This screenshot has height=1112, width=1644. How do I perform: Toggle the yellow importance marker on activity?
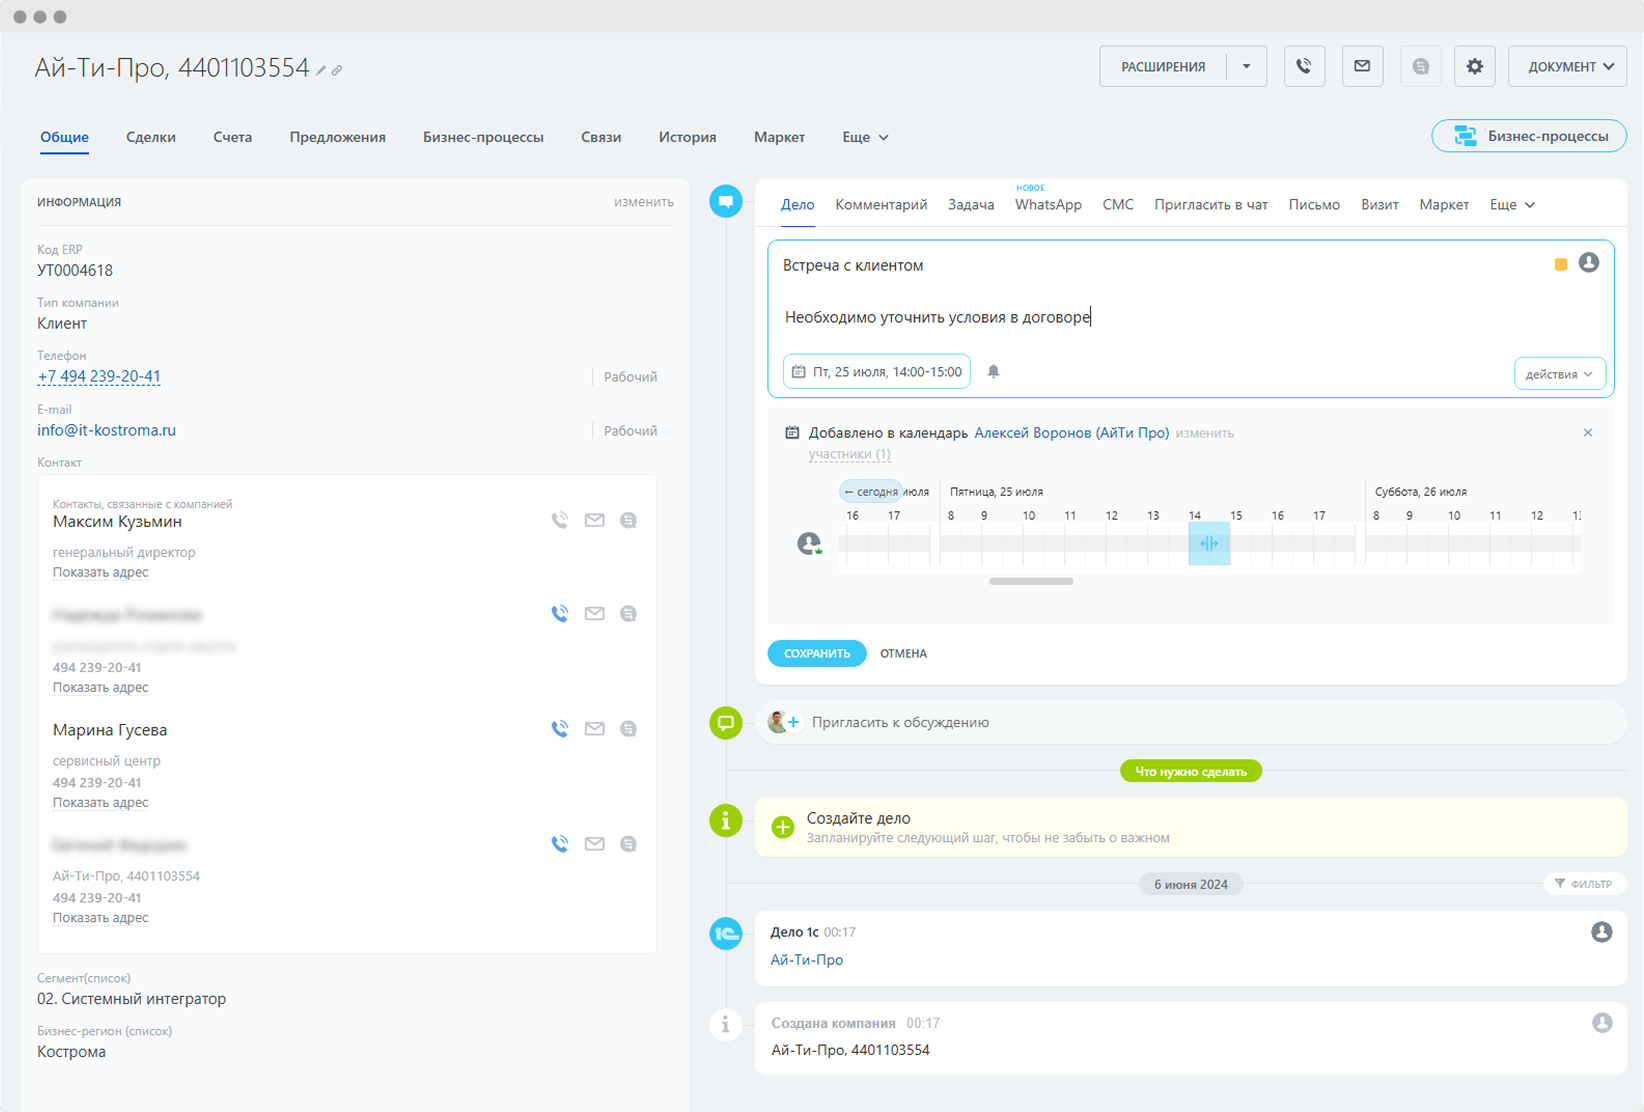[x=1560, y=264]
